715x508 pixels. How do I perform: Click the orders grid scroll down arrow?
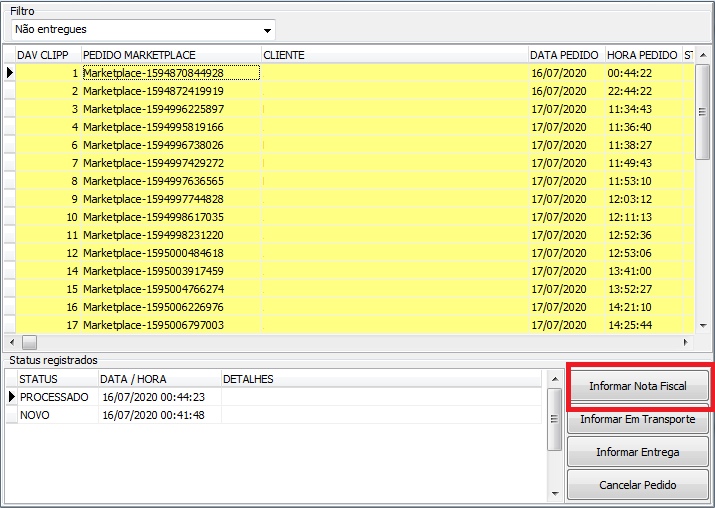tap(704, 325)
